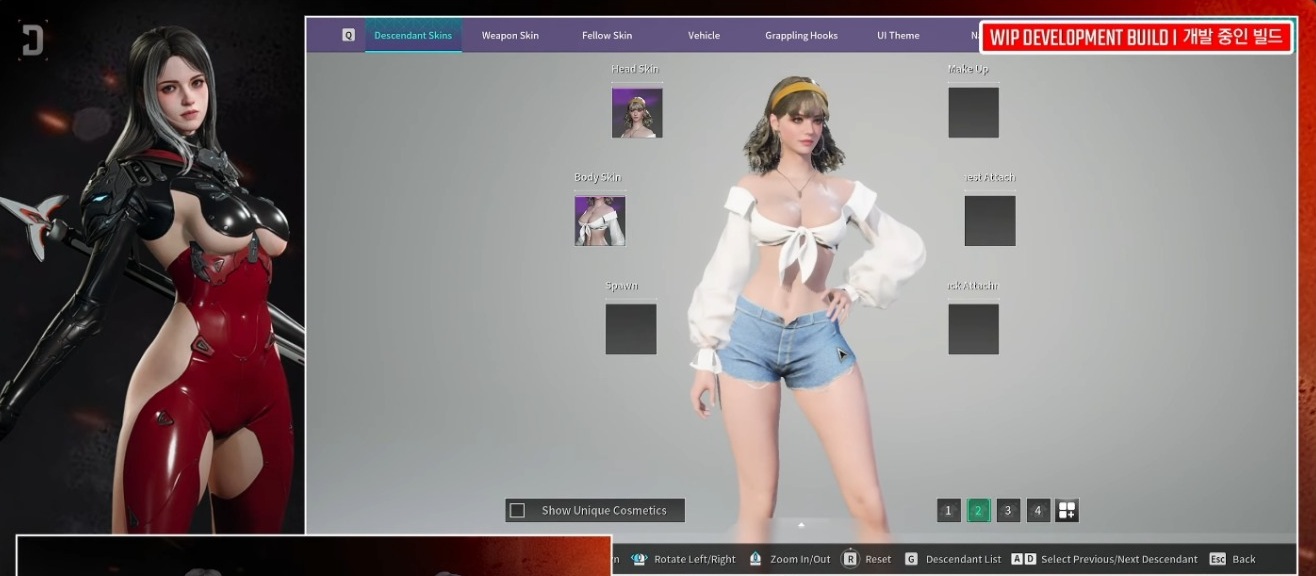
Task: Expand the small up-arrow panel handle
Action: pyautogui.click(x=801, y=524)
